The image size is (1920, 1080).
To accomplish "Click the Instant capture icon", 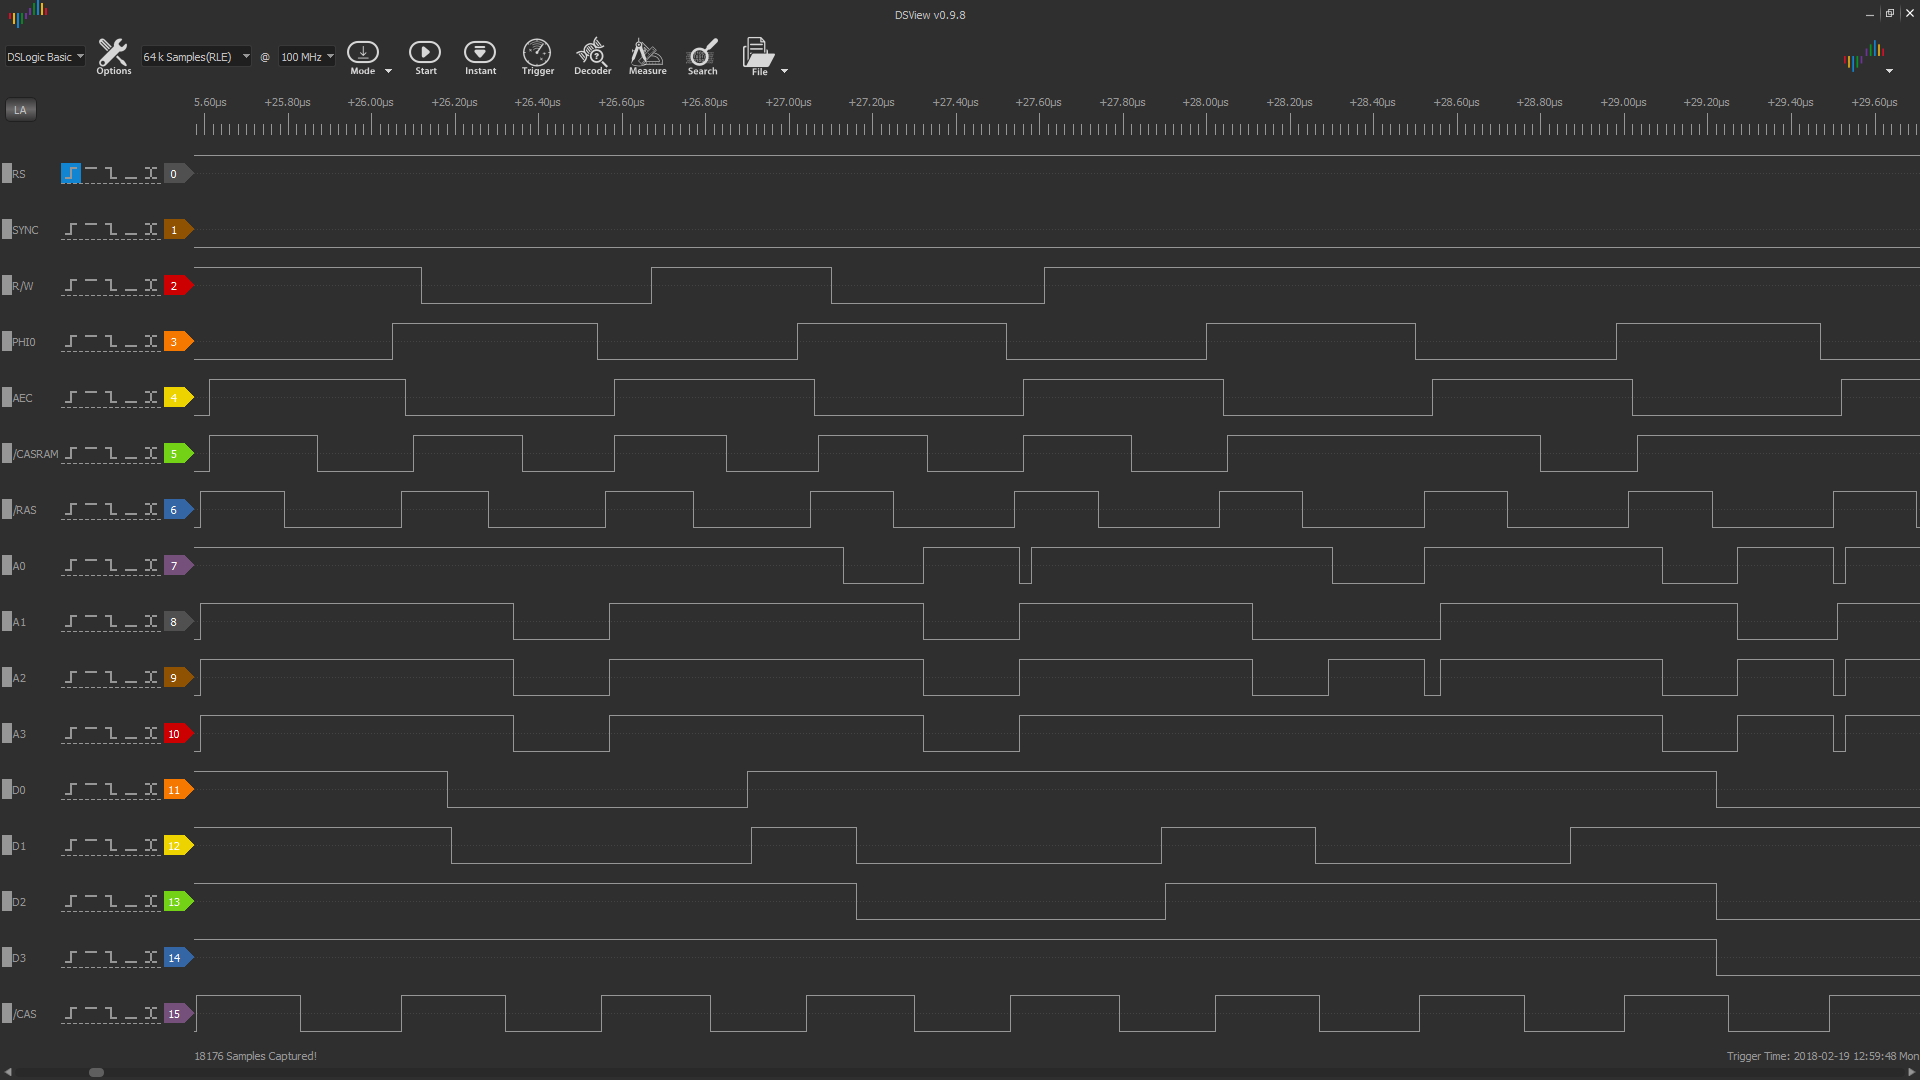I will [480, 56].
